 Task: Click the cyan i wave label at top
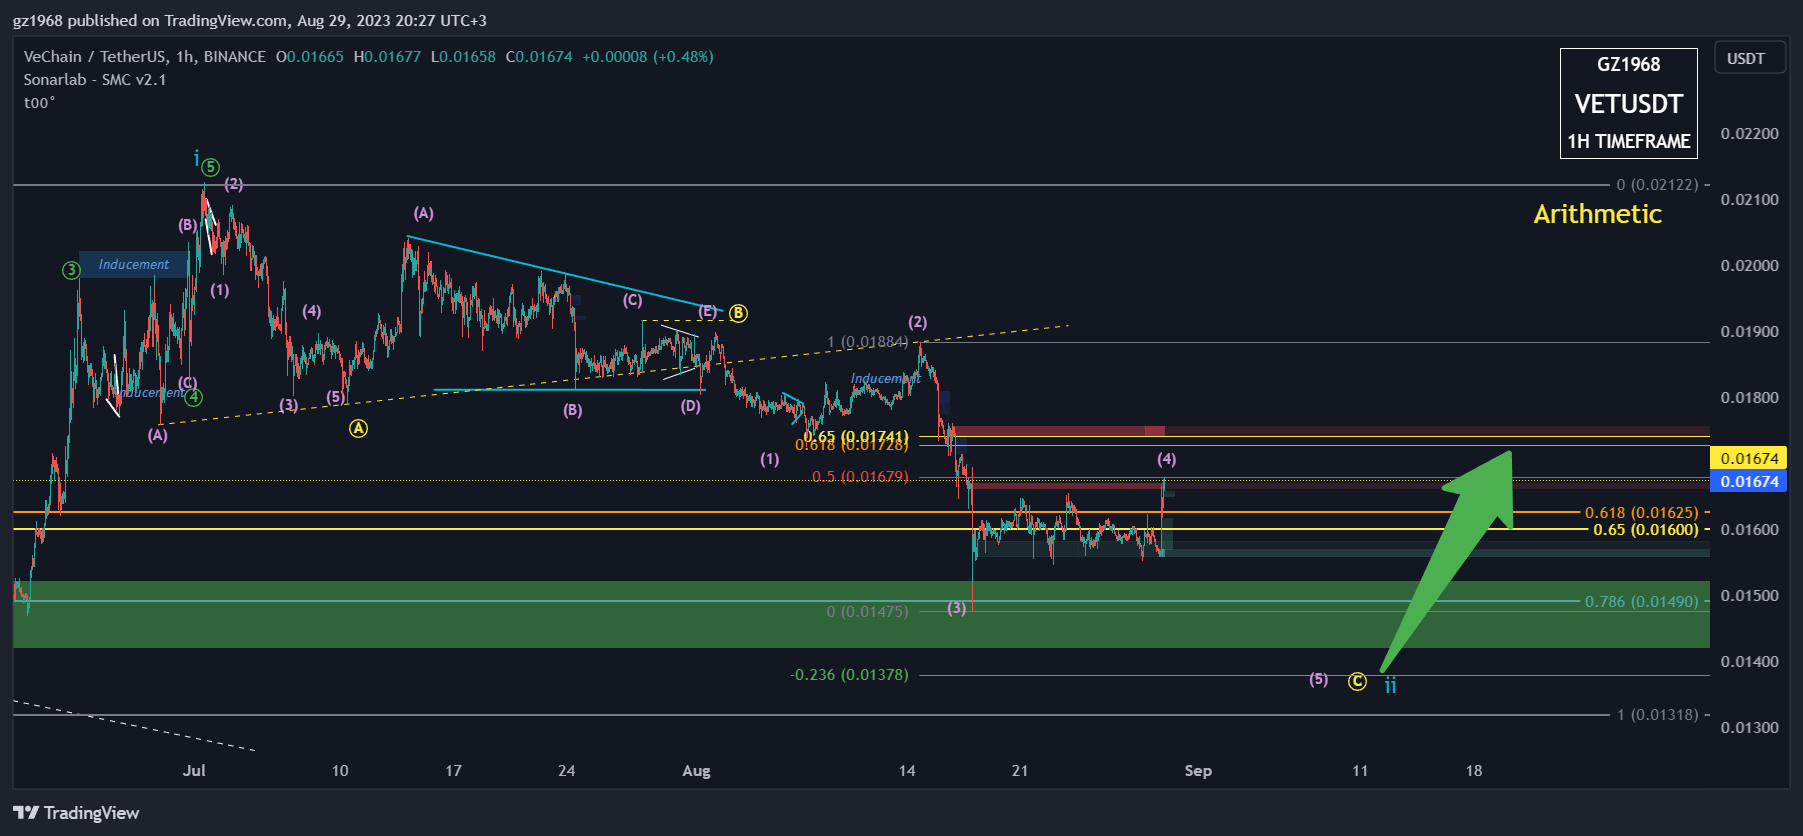(196, 158)
